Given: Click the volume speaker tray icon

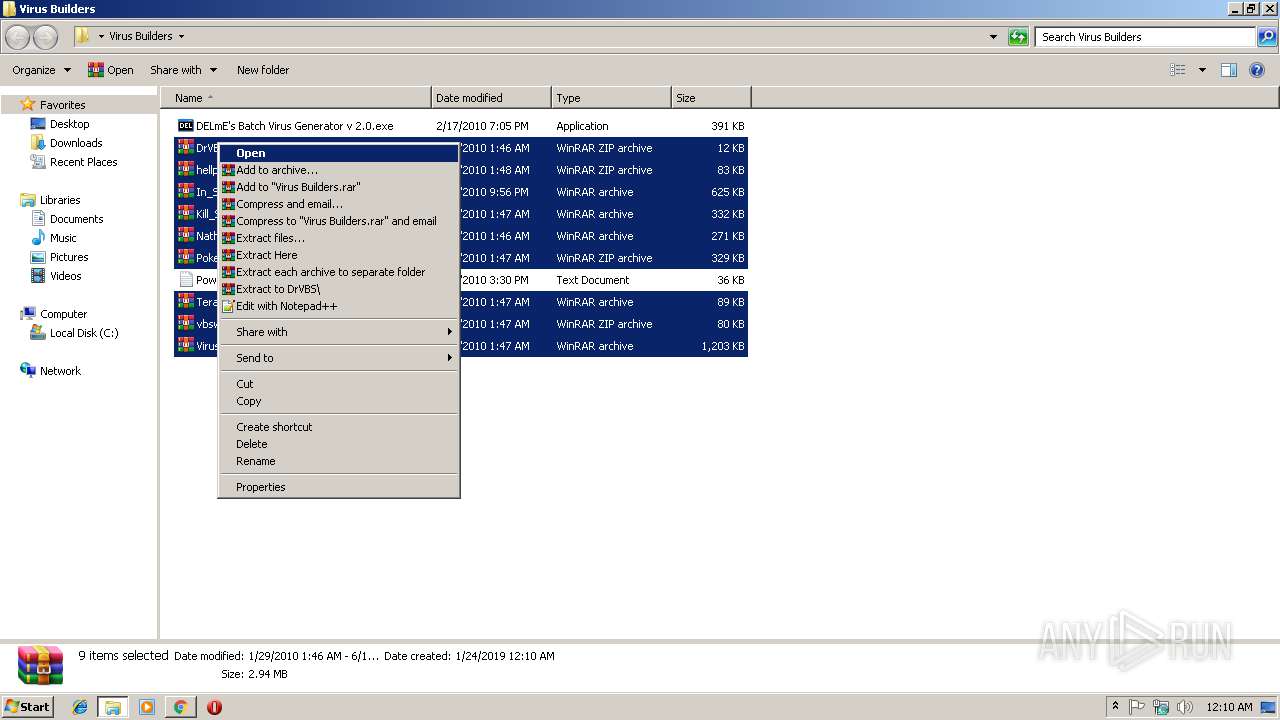Looking at the screenshot, I should [1185, 707].
